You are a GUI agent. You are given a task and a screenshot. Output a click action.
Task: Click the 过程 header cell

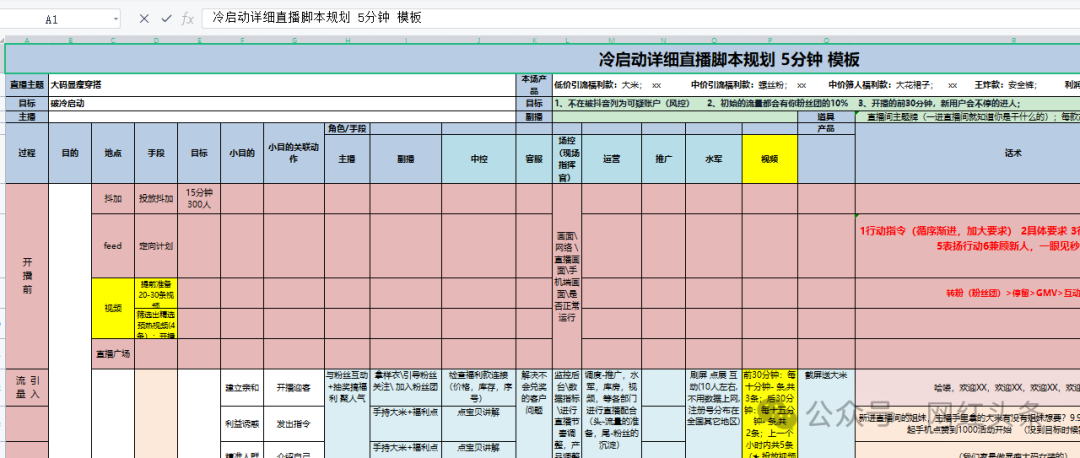(26, 154)
